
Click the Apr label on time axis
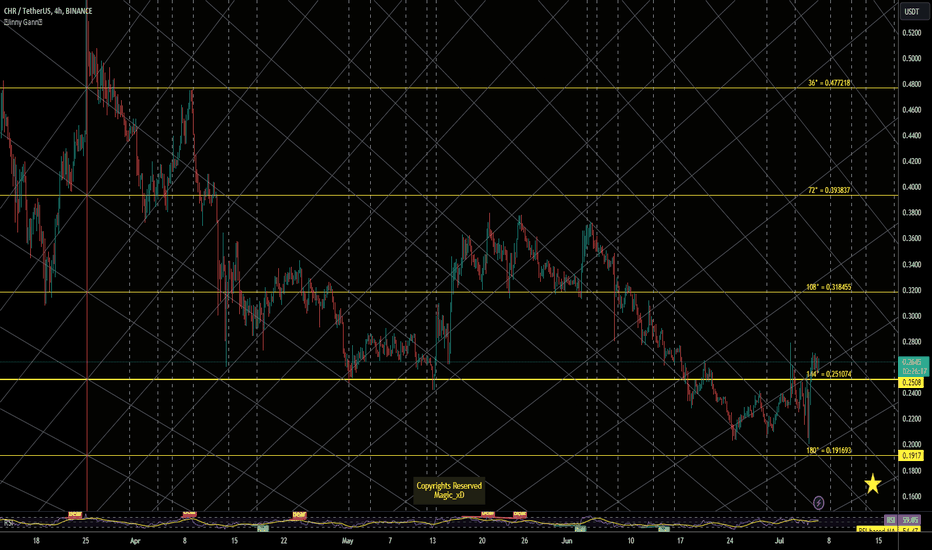[x=135, y=541]
